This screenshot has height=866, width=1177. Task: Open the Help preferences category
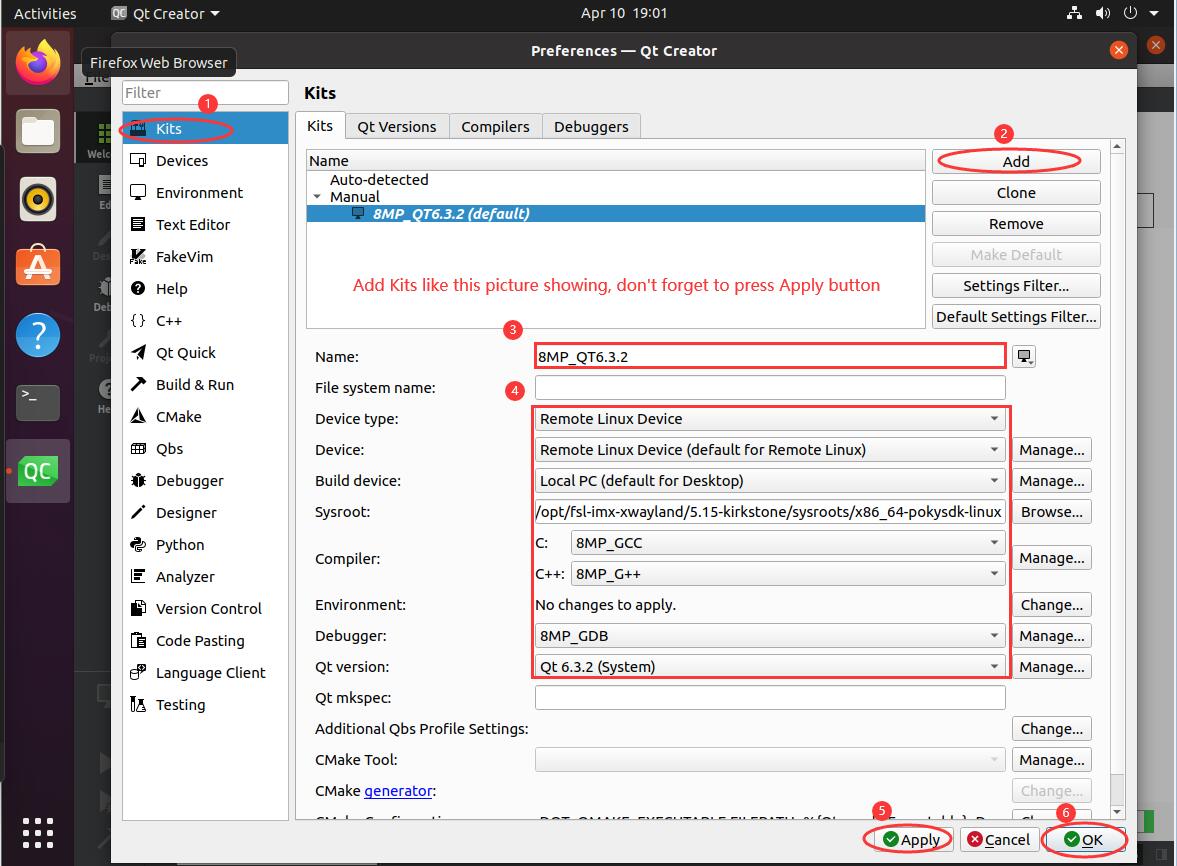(205, 289)
